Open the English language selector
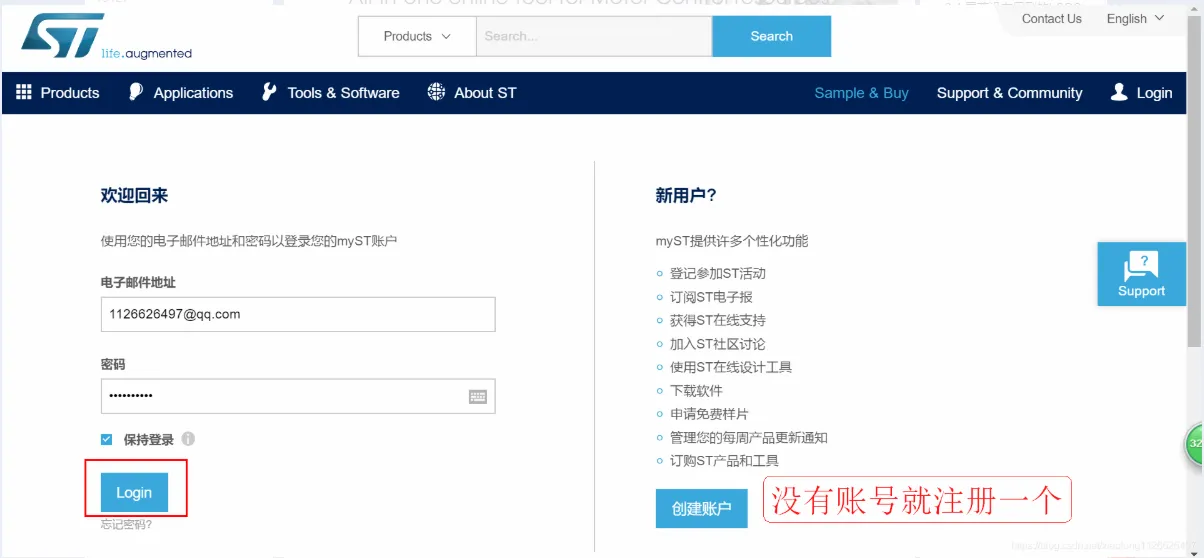Screen dimensions: 1204x558 [x=1135, y=18]
